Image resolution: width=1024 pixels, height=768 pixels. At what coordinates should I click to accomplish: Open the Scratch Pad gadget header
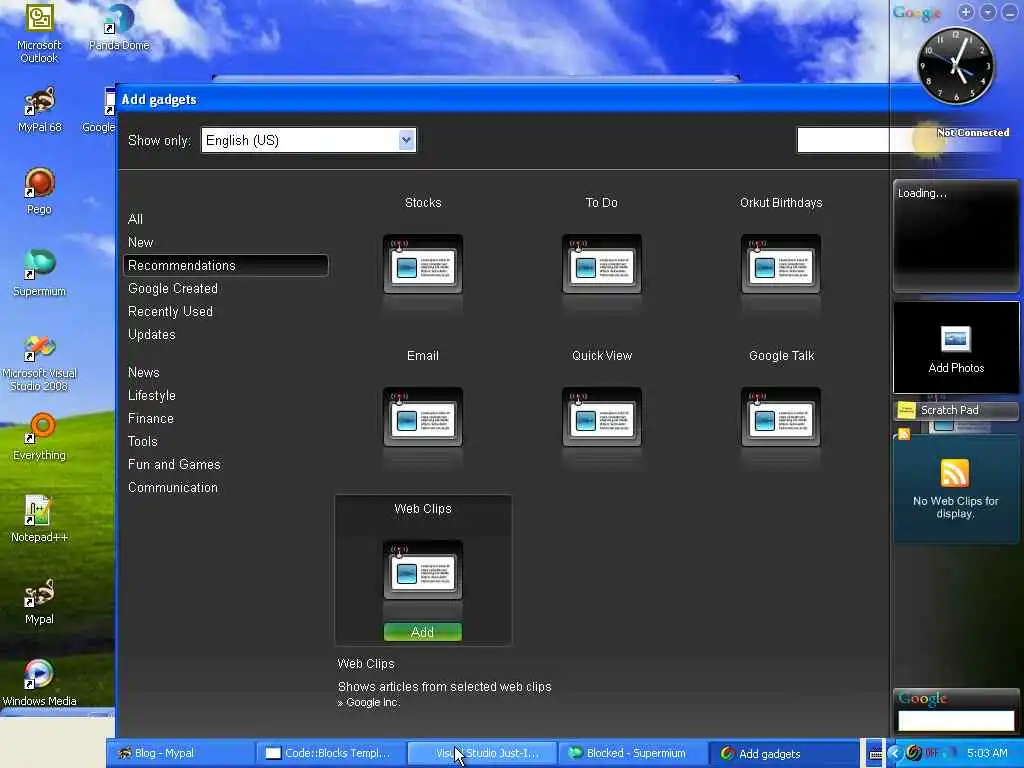(x=955, y=410)
